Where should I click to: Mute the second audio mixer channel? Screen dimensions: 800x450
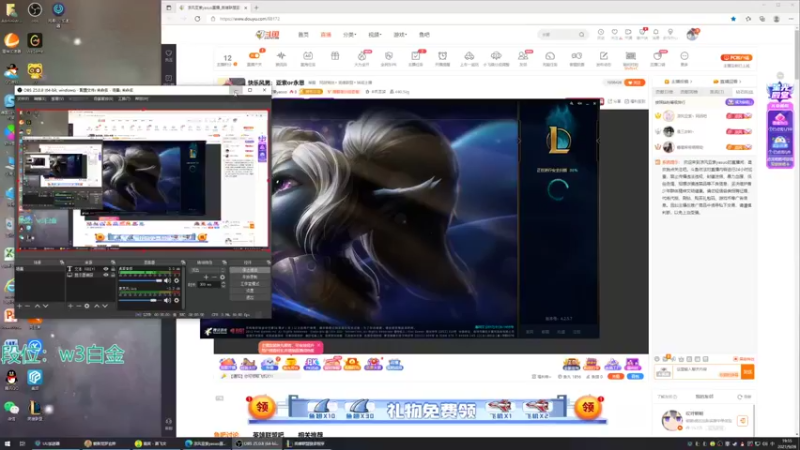tap(167, 301)
